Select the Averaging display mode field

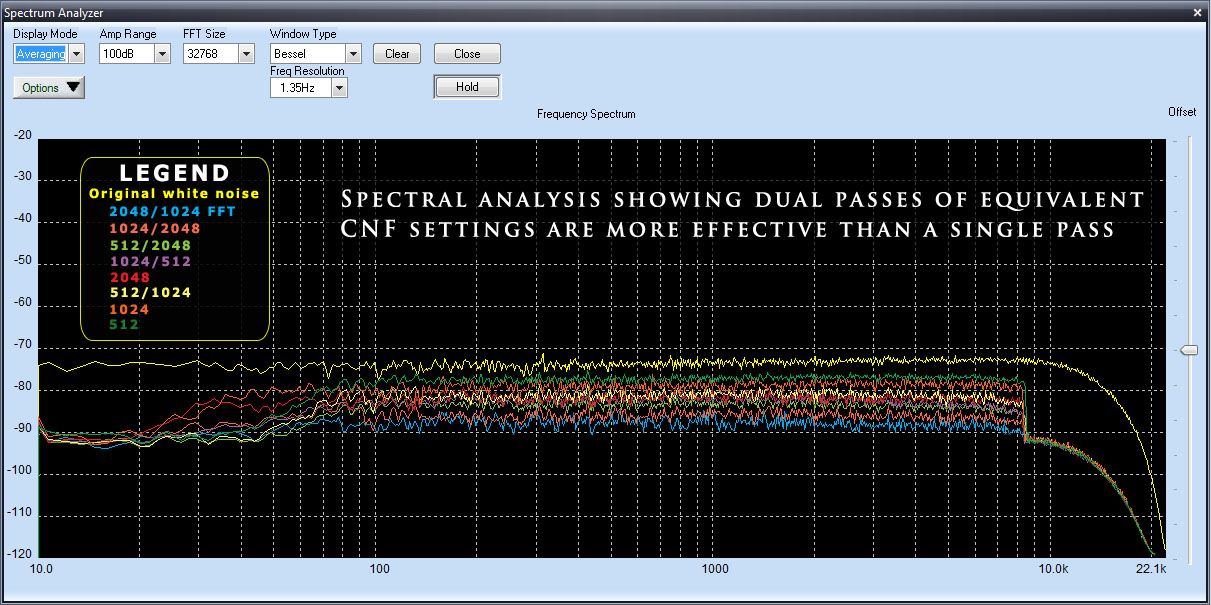(41, 54)
